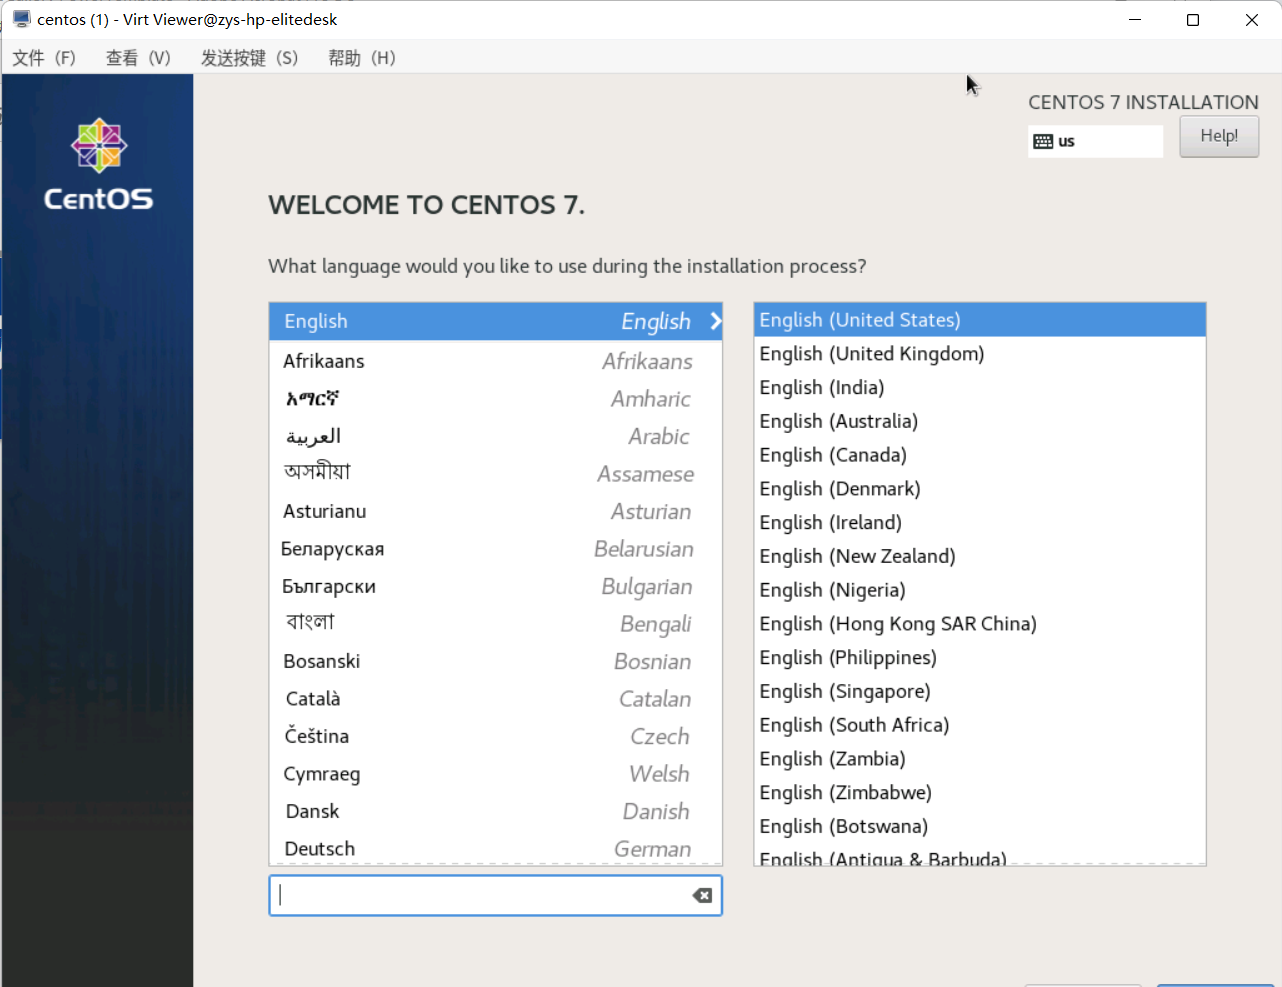Open the 帮助 (H) menu
This screenshot has height=987, width=1282.
click(361, 58)
